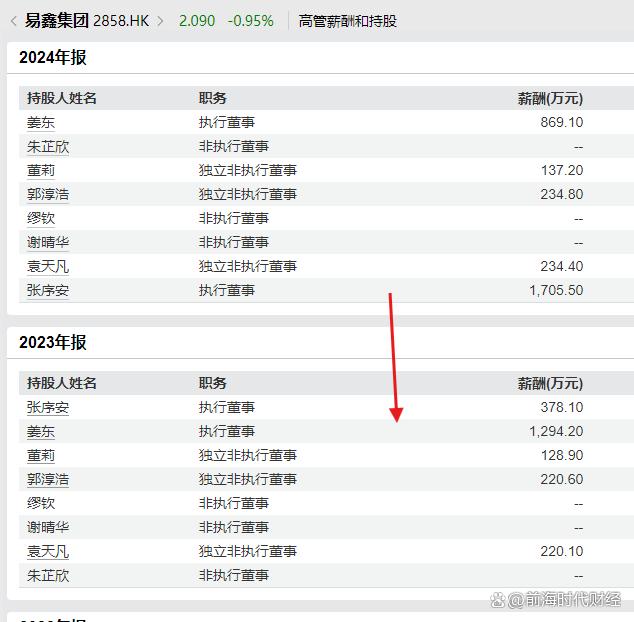Select salary value 234.80
634x622 pixels.
click(562, 194)
